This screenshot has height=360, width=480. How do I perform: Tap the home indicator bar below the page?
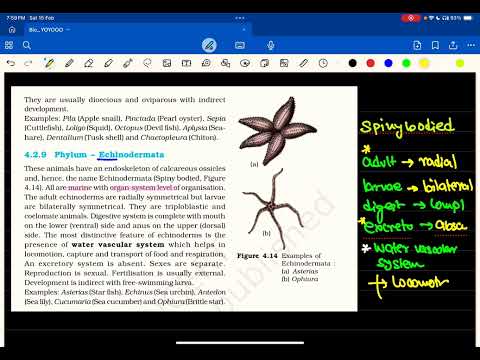click(240, 342)
